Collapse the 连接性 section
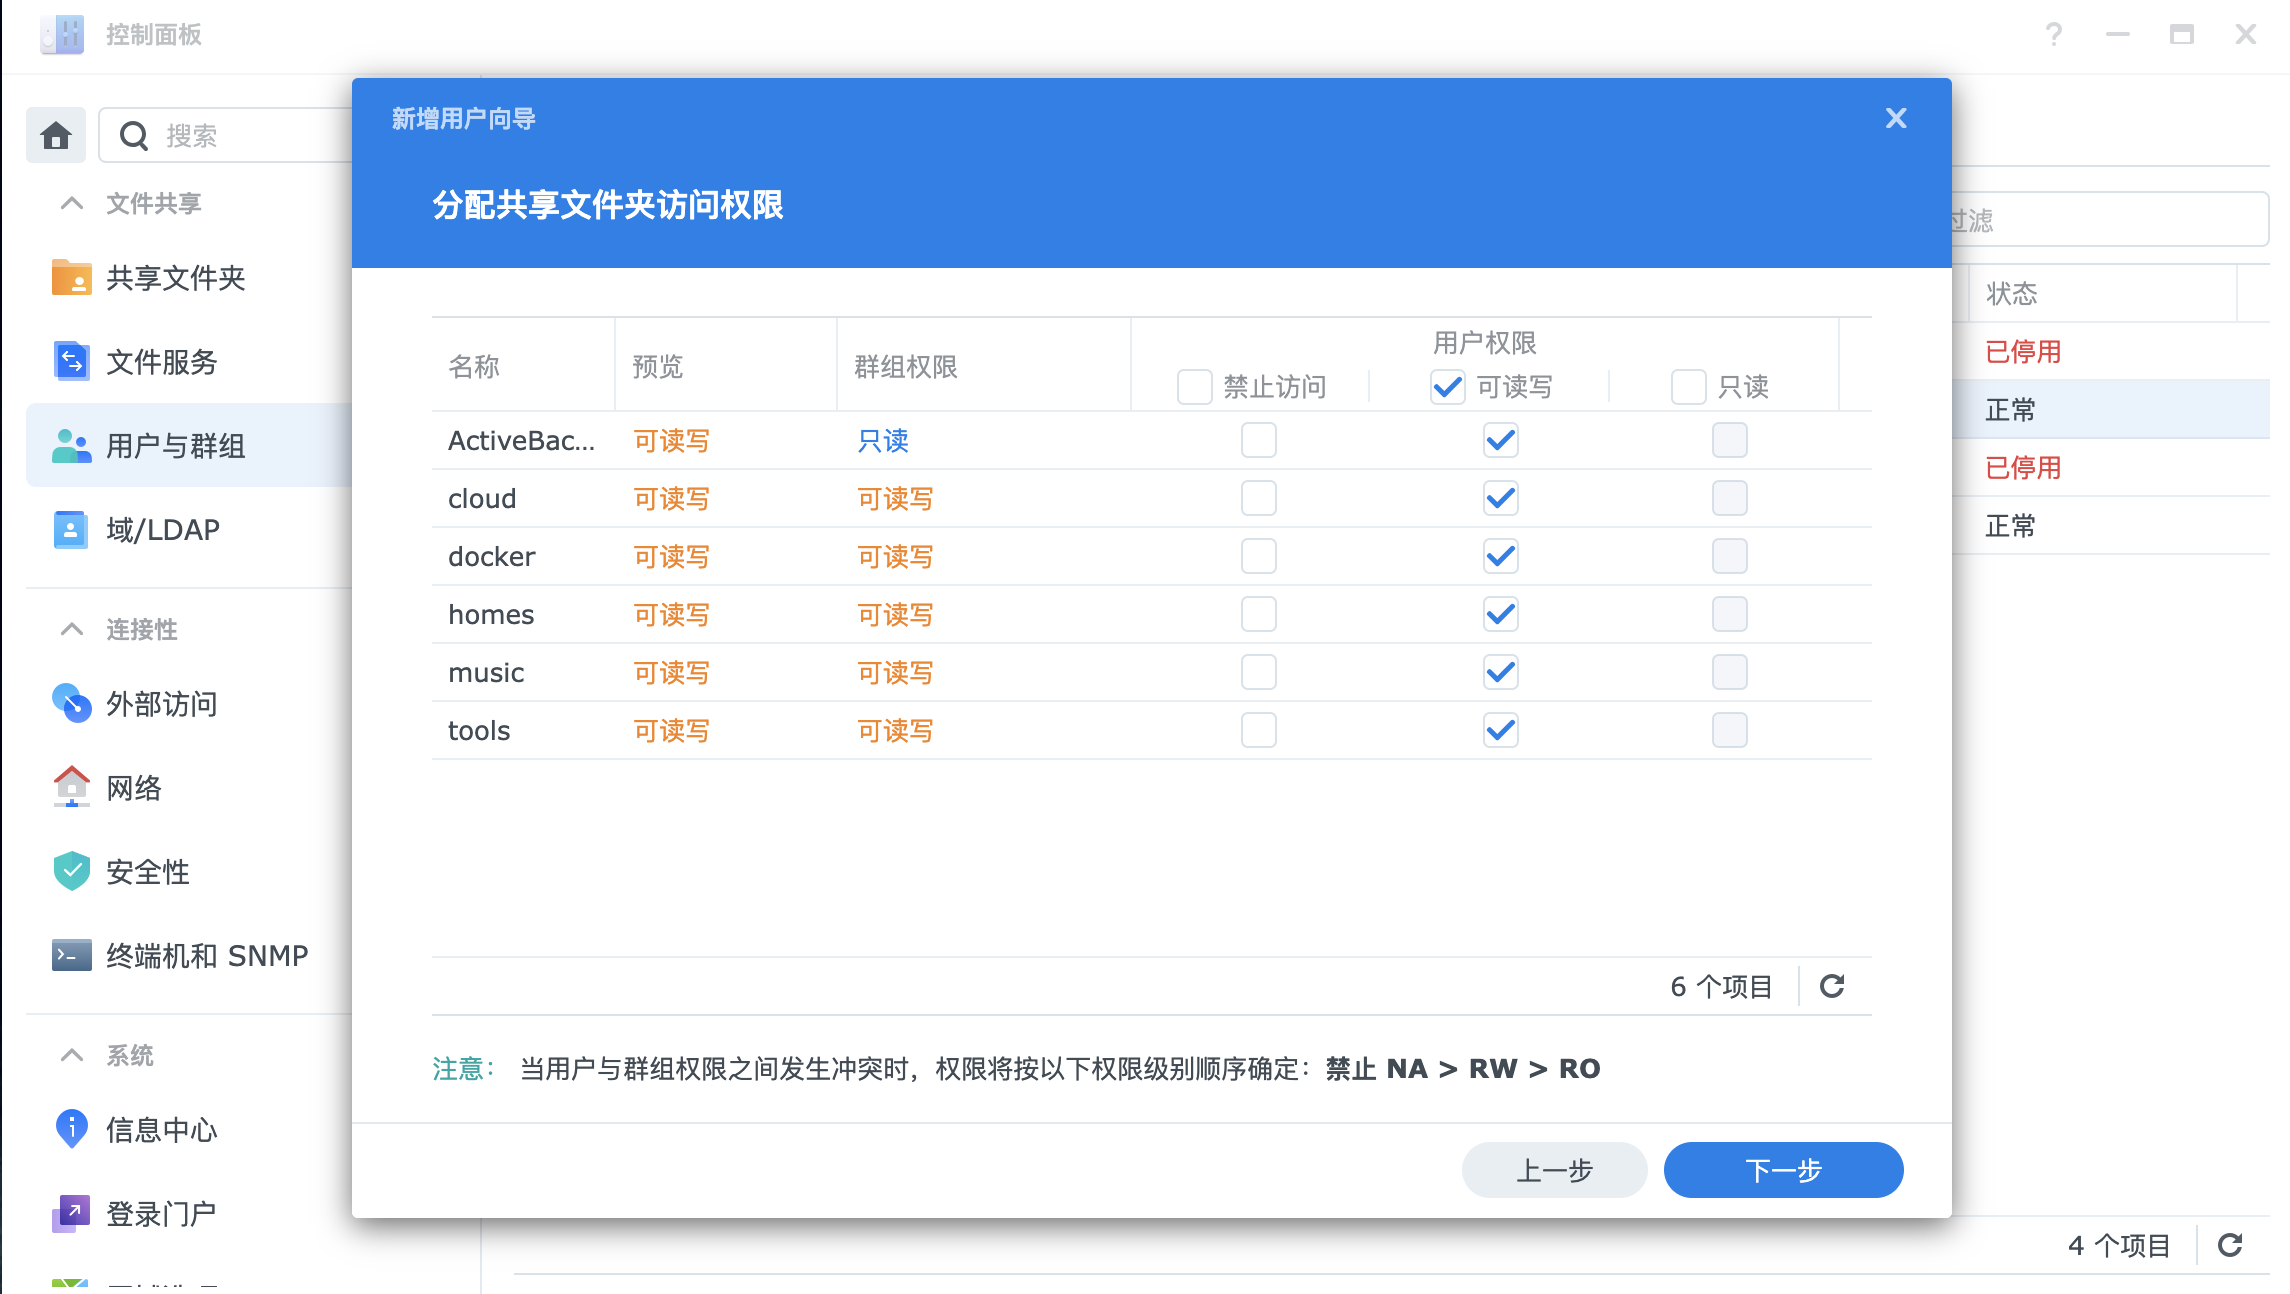 click(x=70, y=629)
